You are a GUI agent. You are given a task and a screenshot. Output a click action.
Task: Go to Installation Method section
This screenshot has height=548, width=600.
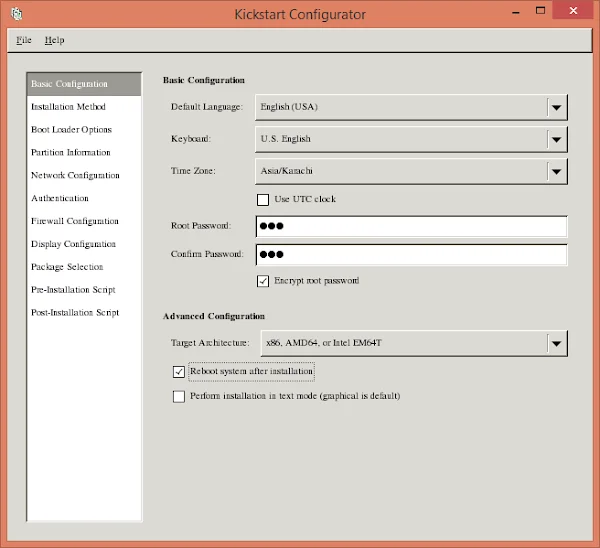(84, 107)
